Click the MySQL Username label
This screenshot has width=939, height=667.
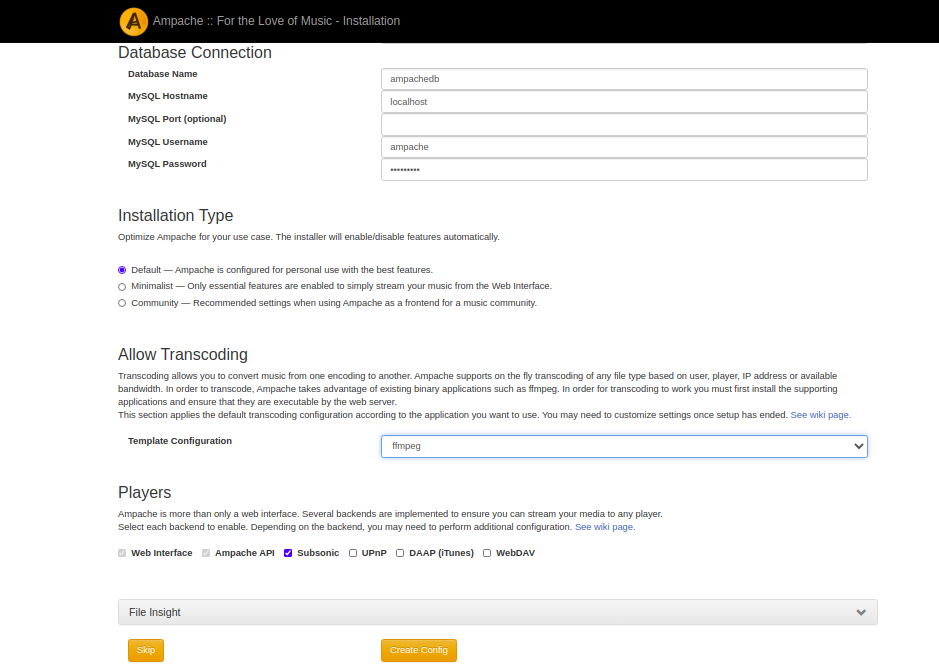coord(168,142)
